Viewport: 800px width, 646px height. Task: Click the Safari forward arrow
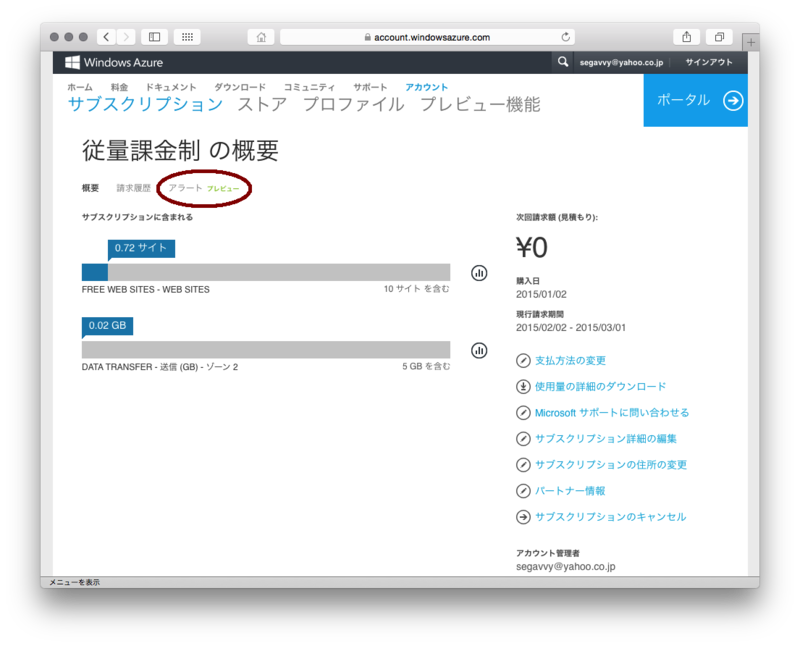[126, 37]
